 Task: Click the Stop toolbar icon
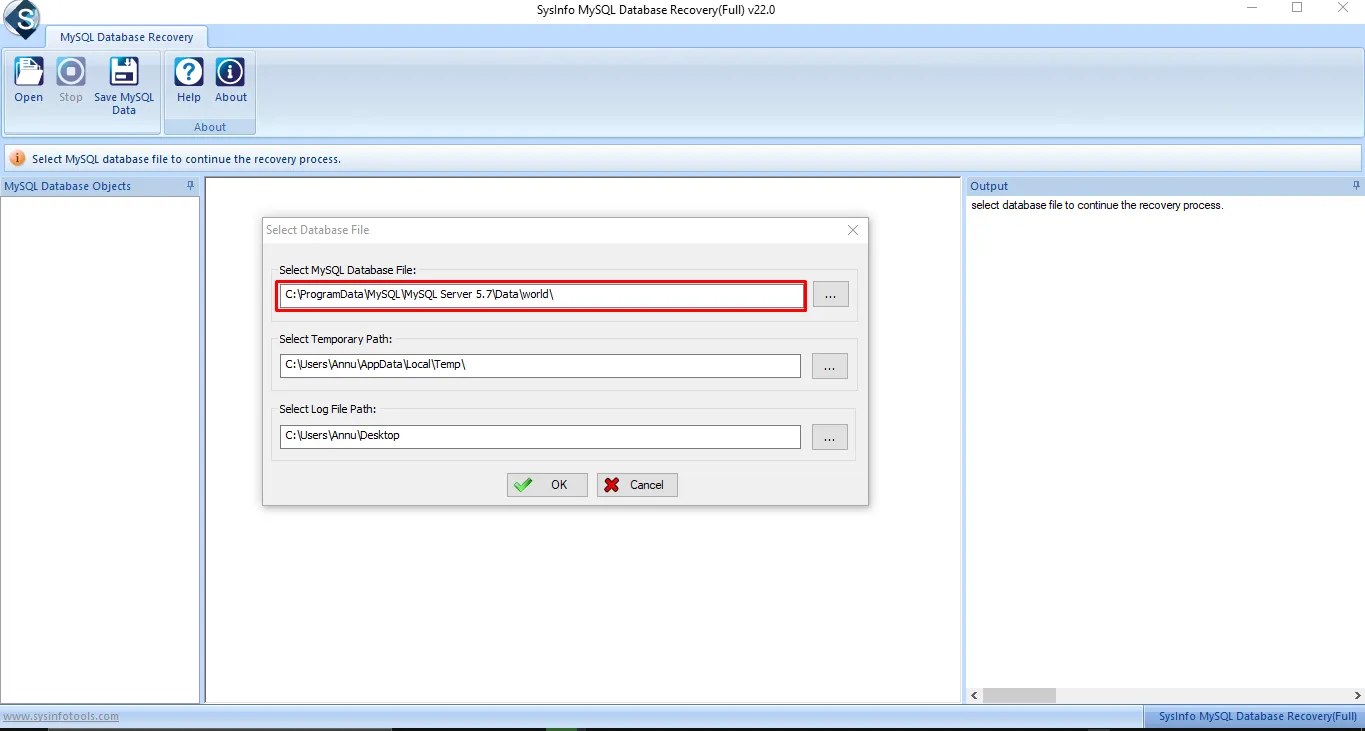[71, 80]
